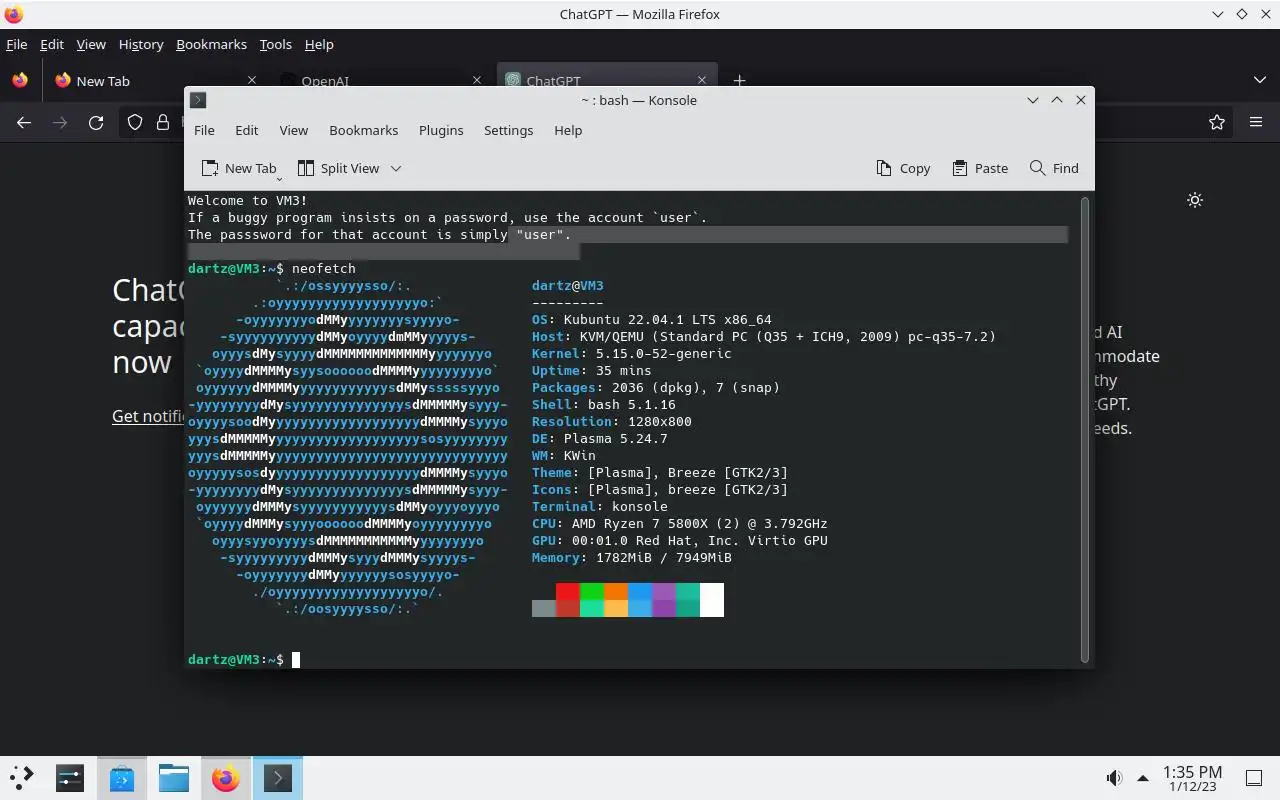Viewport: 1280px width, 800px height.
Task: Switch to the ChatGPT browser tab
Action: [x=606, y=80]
